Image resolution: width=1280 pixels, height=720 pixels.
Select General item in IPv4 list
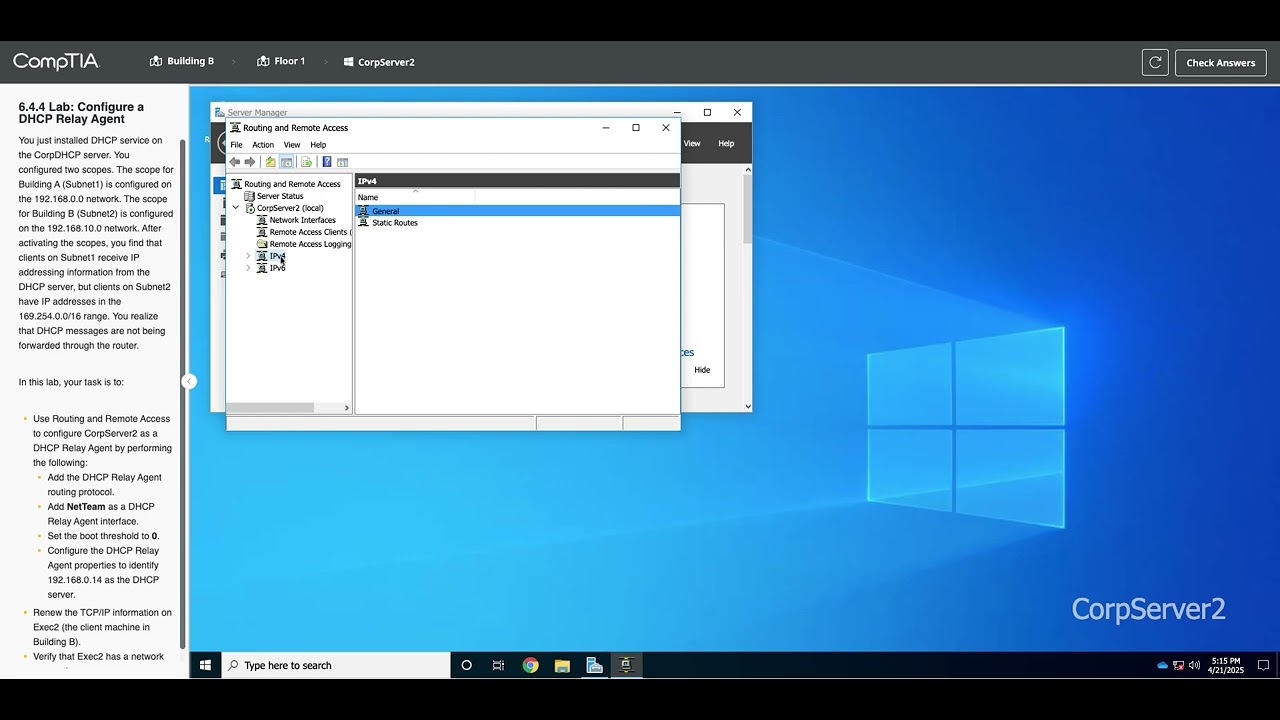[x=518, y=211]
